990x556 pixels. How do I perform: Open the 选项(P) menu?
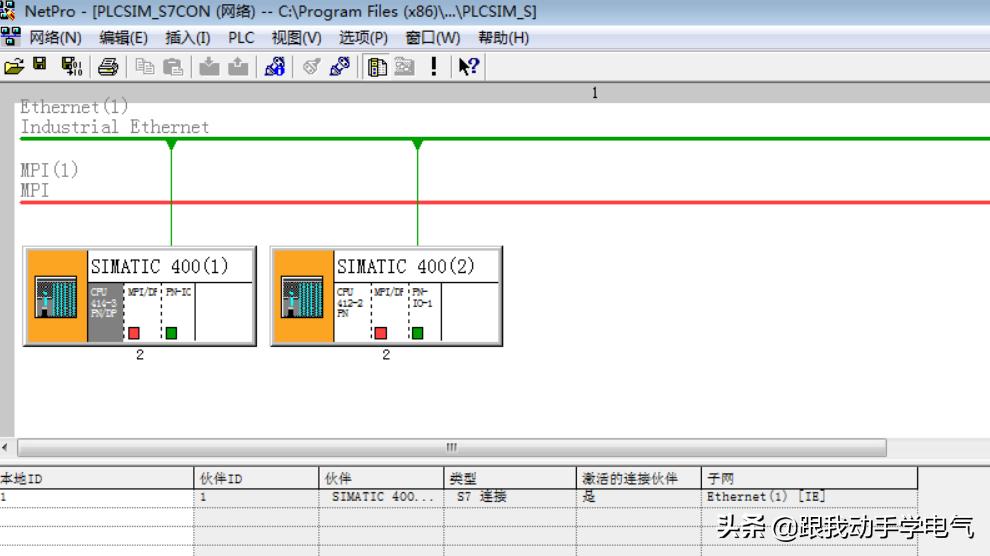[x=363, y=38]
